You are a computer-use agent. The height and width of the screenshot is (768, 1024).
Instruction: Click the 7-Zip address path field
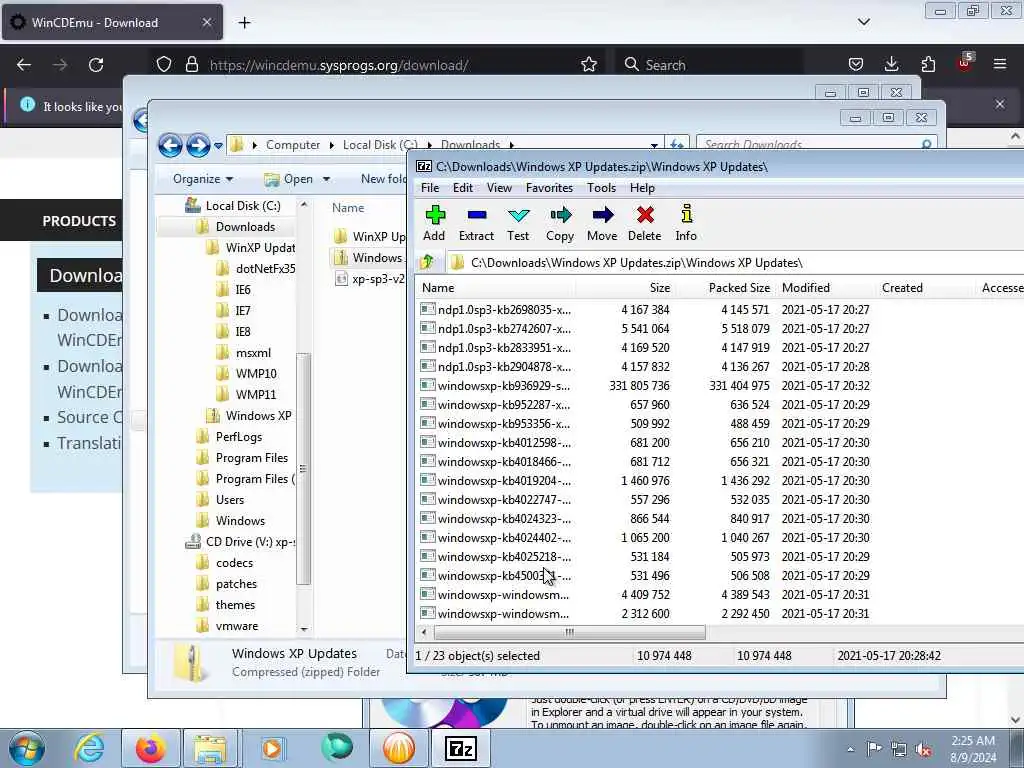[x=735, y=263]
